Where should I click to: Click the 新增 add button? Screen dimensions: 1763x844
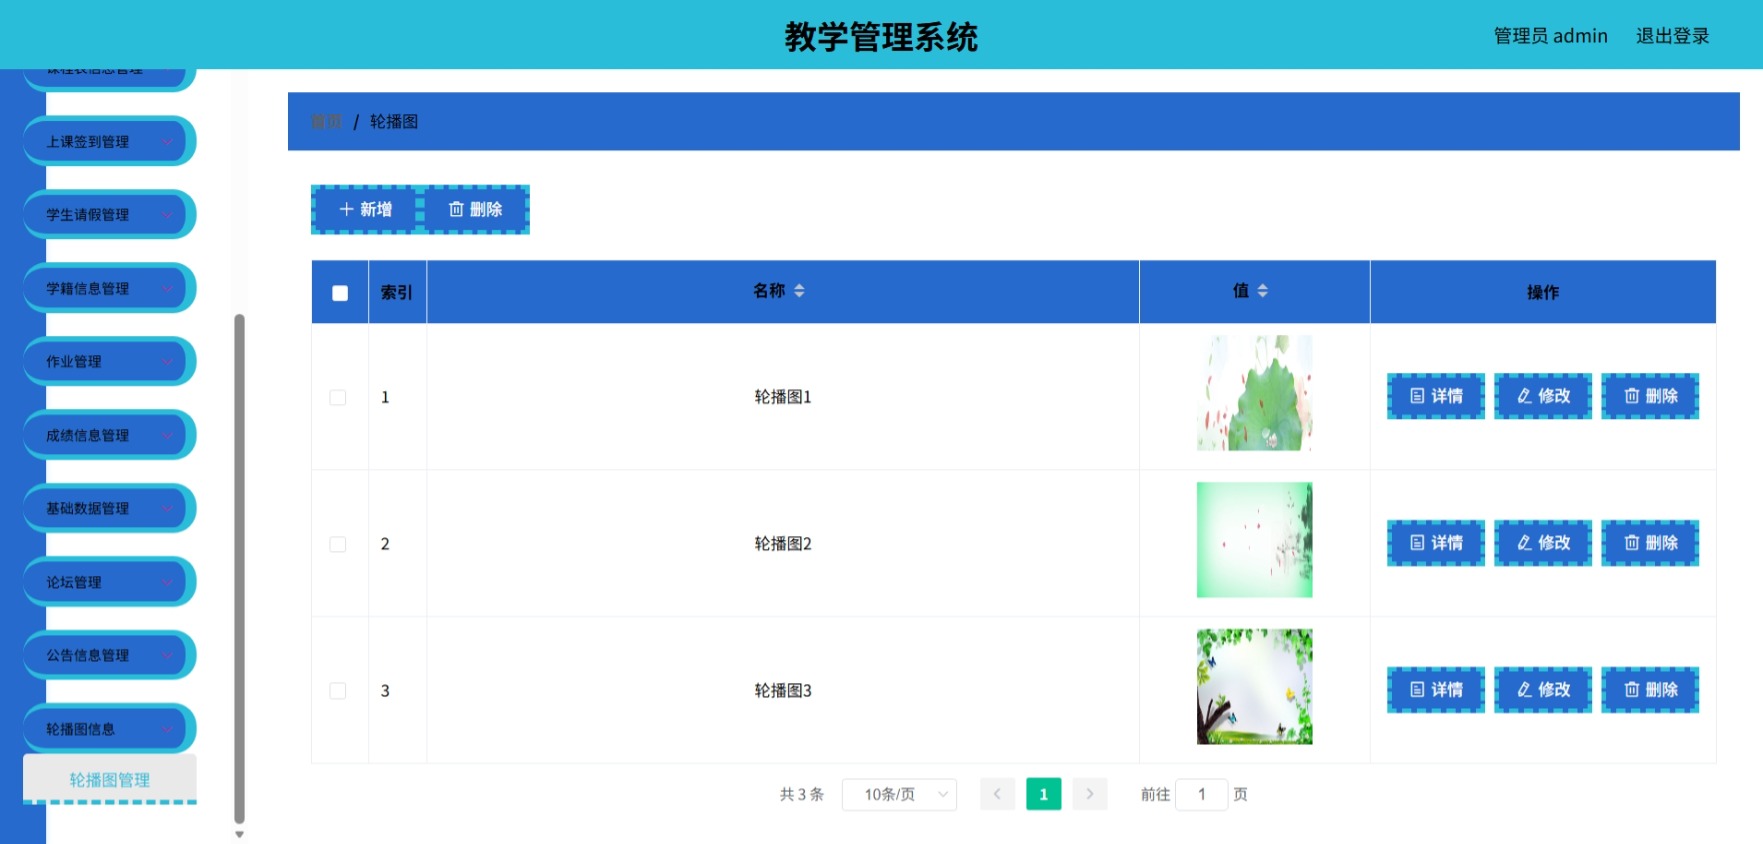[366, 209]
